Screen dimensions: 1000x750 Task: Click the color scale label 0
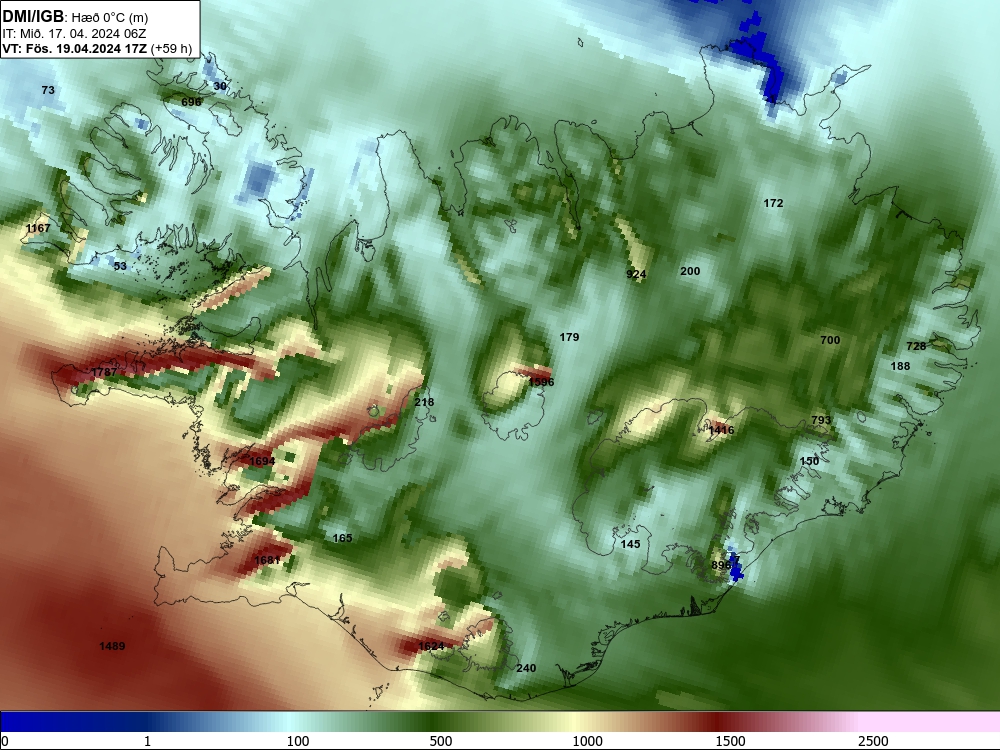point(5,741)
